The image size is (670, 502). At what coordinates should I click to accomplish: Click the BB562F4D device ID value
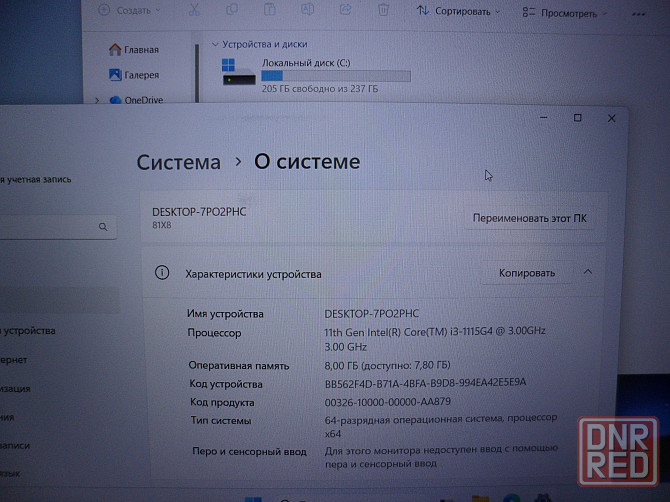[x=425, y=383]
